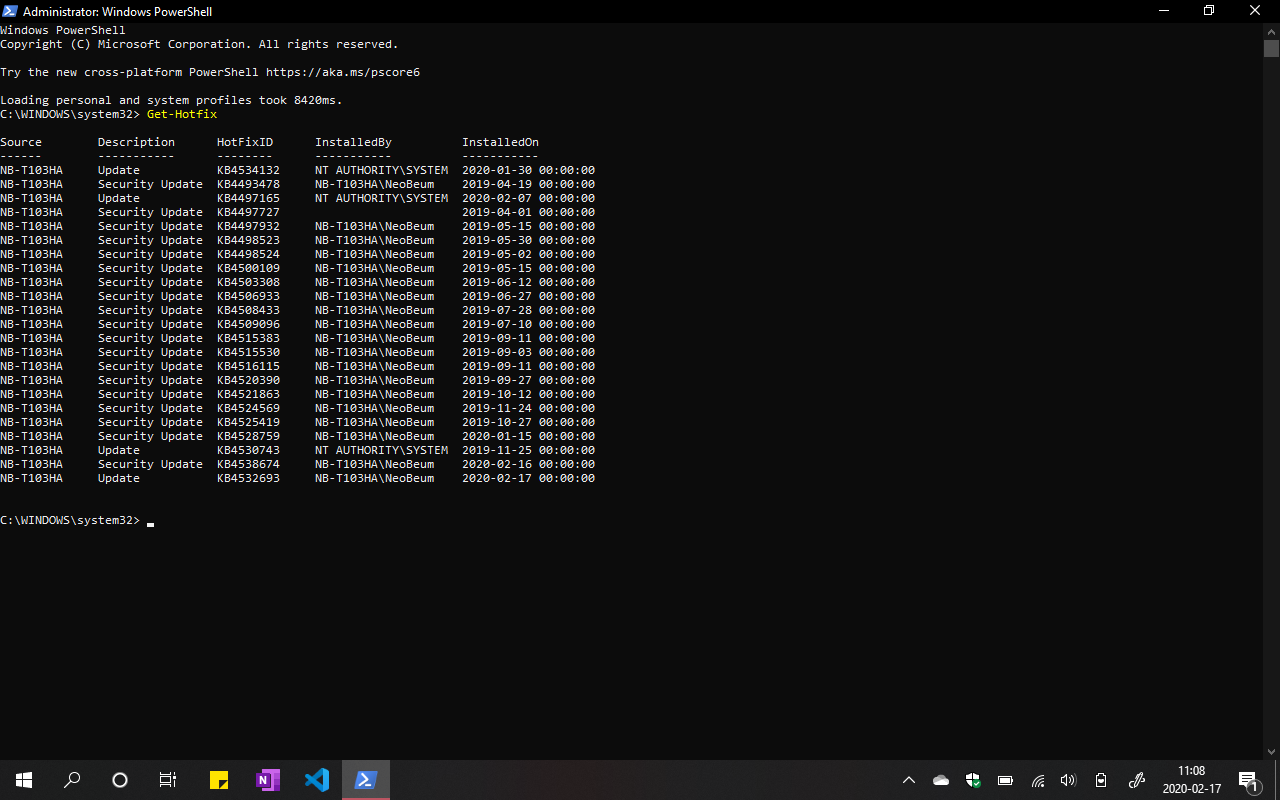1280x800 pixels.
Task: Expand the hidden tray icons chevron
Action: tap(908, 780)
